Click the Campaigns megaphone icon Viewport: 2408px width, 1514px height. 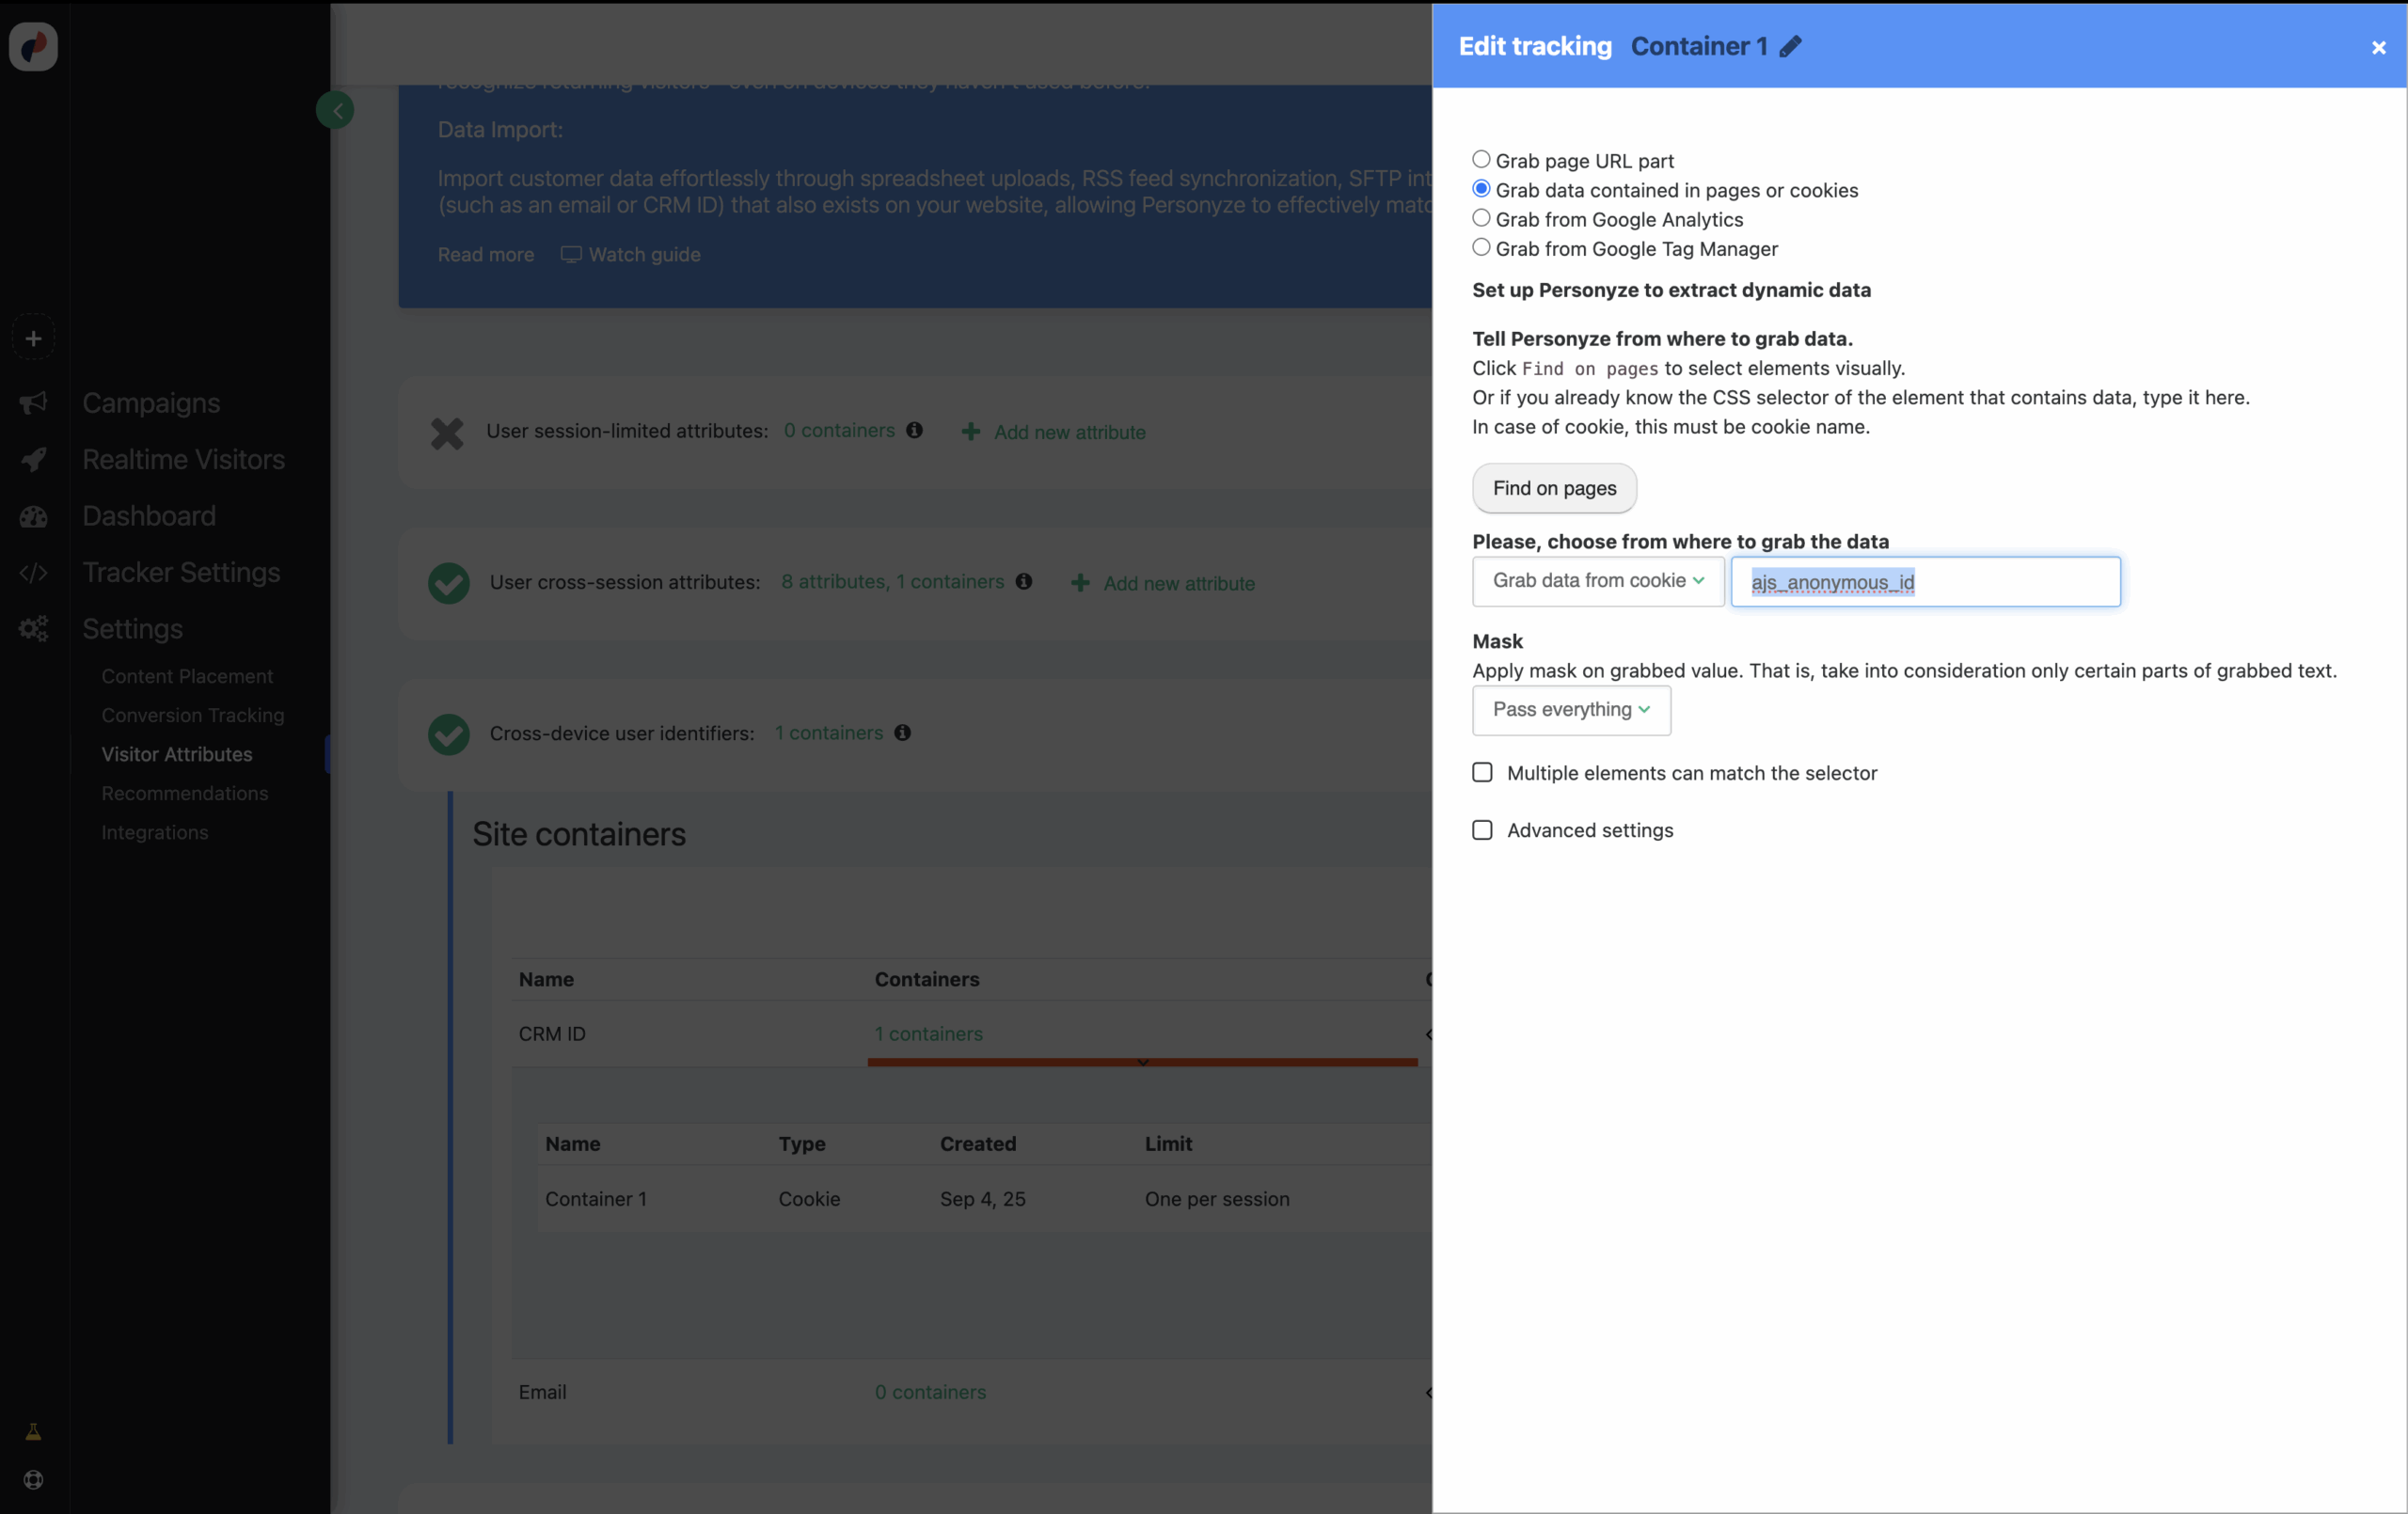click(33, 403)
